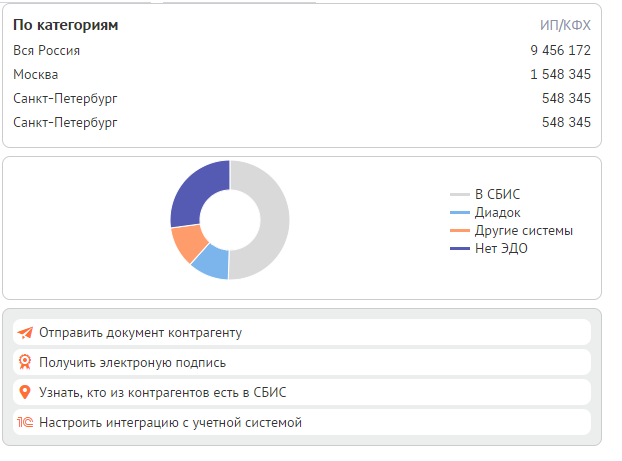
Task: Click the orange donut chart segment
Action: click(x=188, y=242)
